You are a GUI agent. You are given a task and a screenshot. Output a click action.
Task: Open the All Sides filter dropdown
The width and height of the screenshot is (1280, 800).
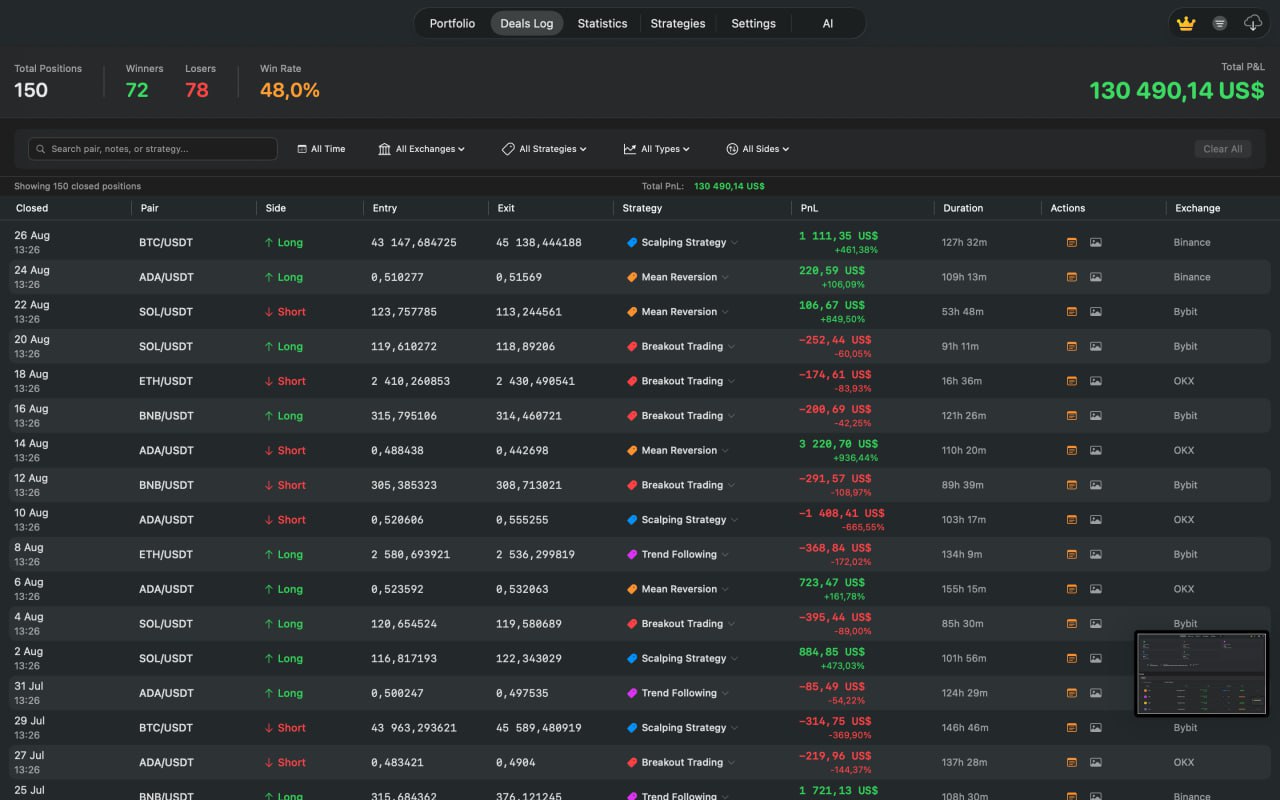pos(757,149)
